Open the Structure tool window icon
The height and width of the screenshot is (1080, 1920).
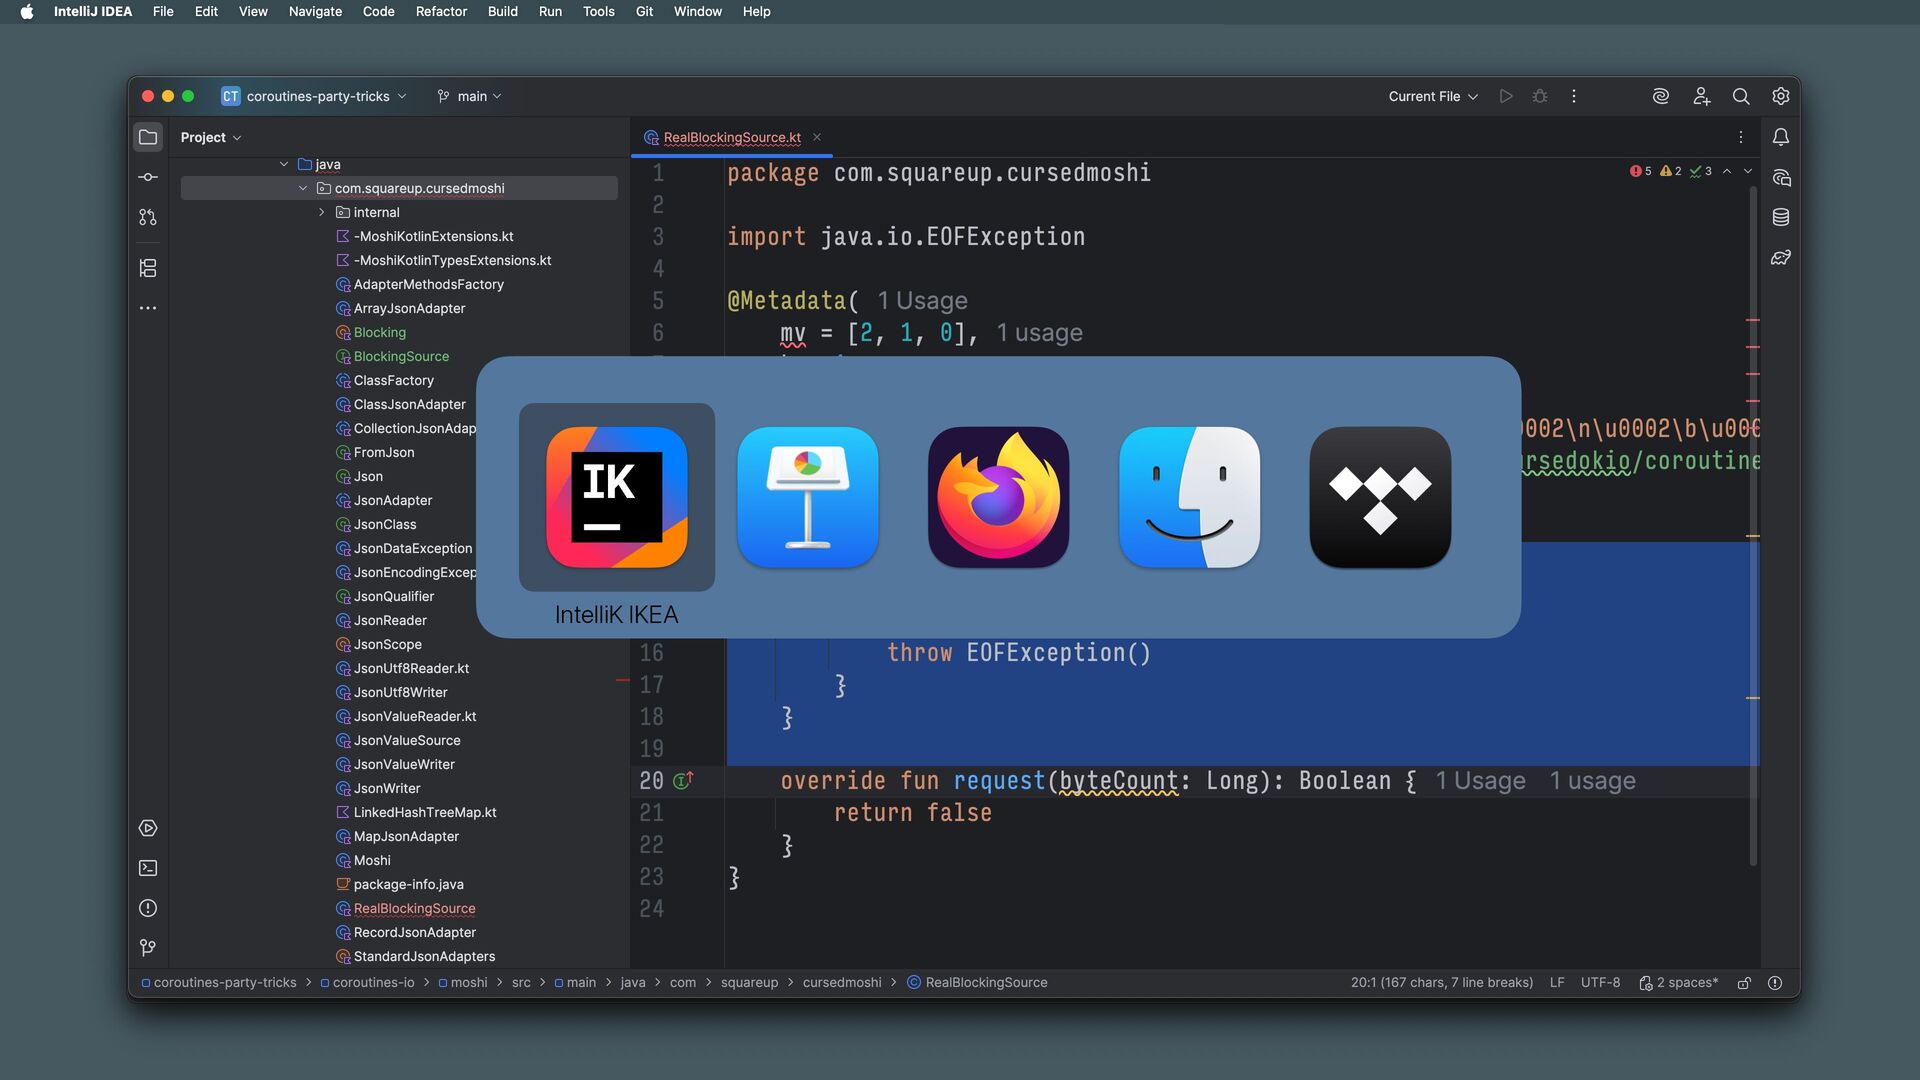coord(148,268)
